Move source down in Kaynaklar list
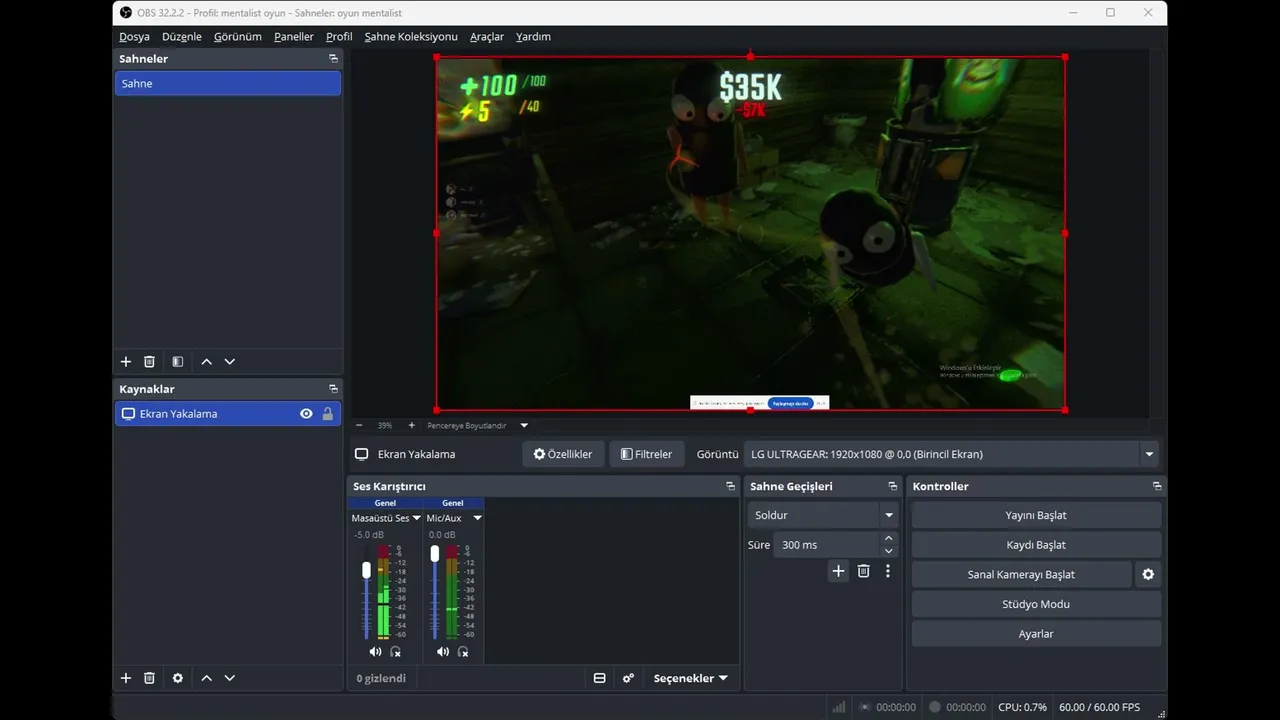 tap(230, 678)
